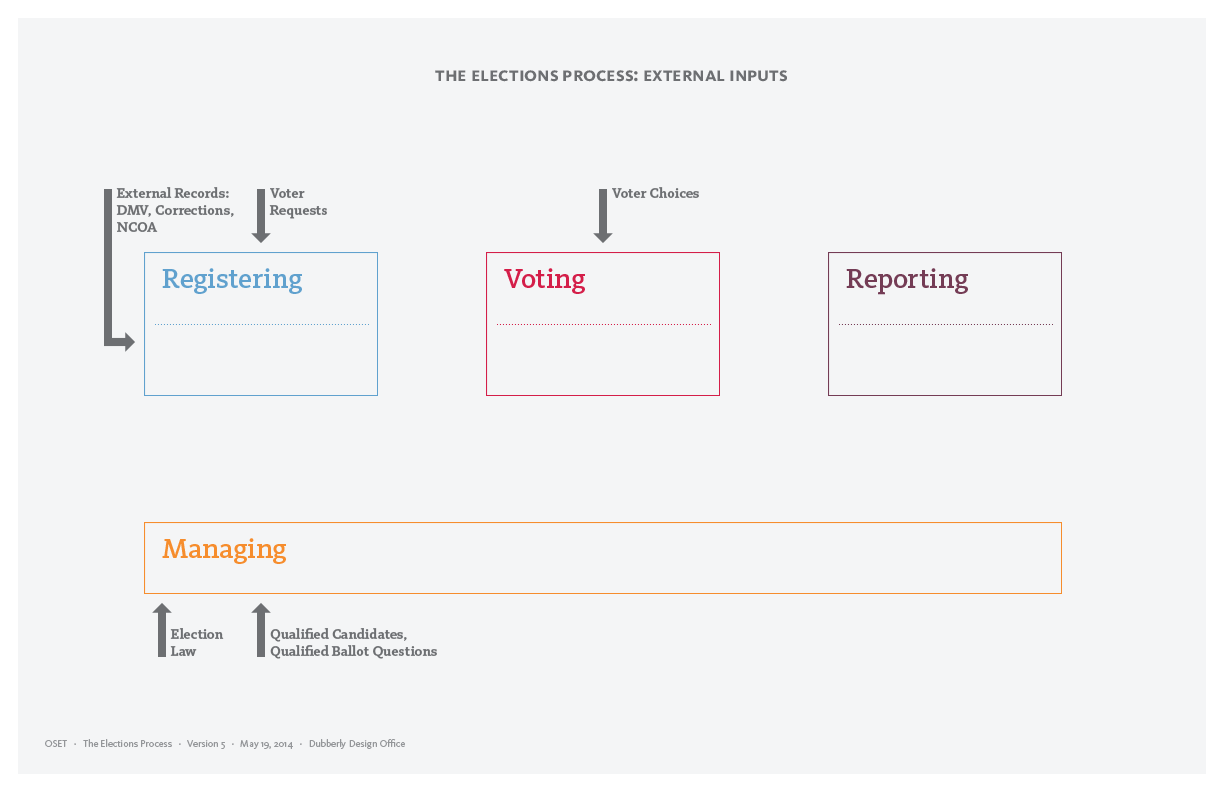Click the Election Law up arrow
Image resolution: width=1224 pixels, height=792 pixels.
tap(162, 630)
